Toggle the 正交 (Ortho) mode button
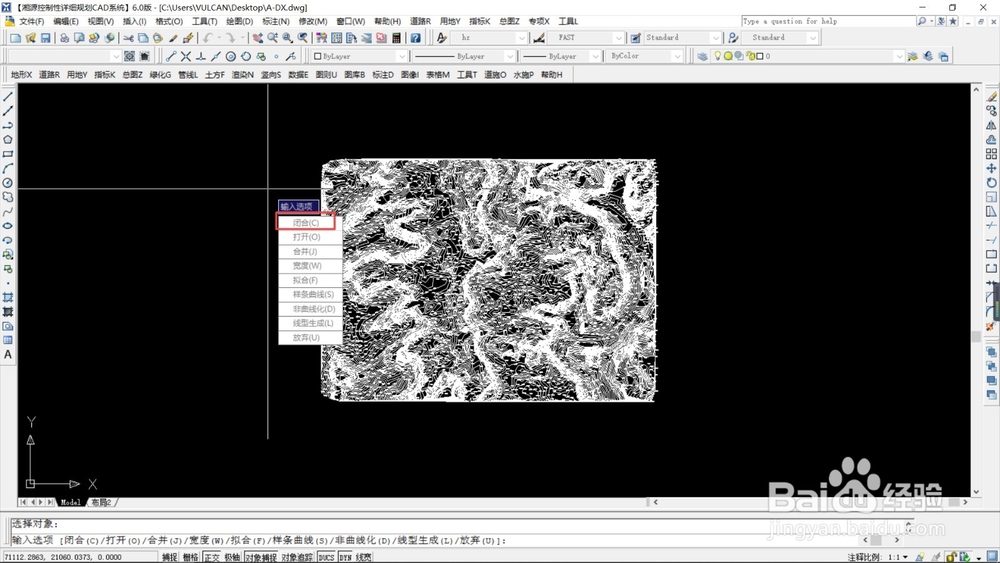Viewport: 1000px width, 563px height. click(x=211, y=557)
